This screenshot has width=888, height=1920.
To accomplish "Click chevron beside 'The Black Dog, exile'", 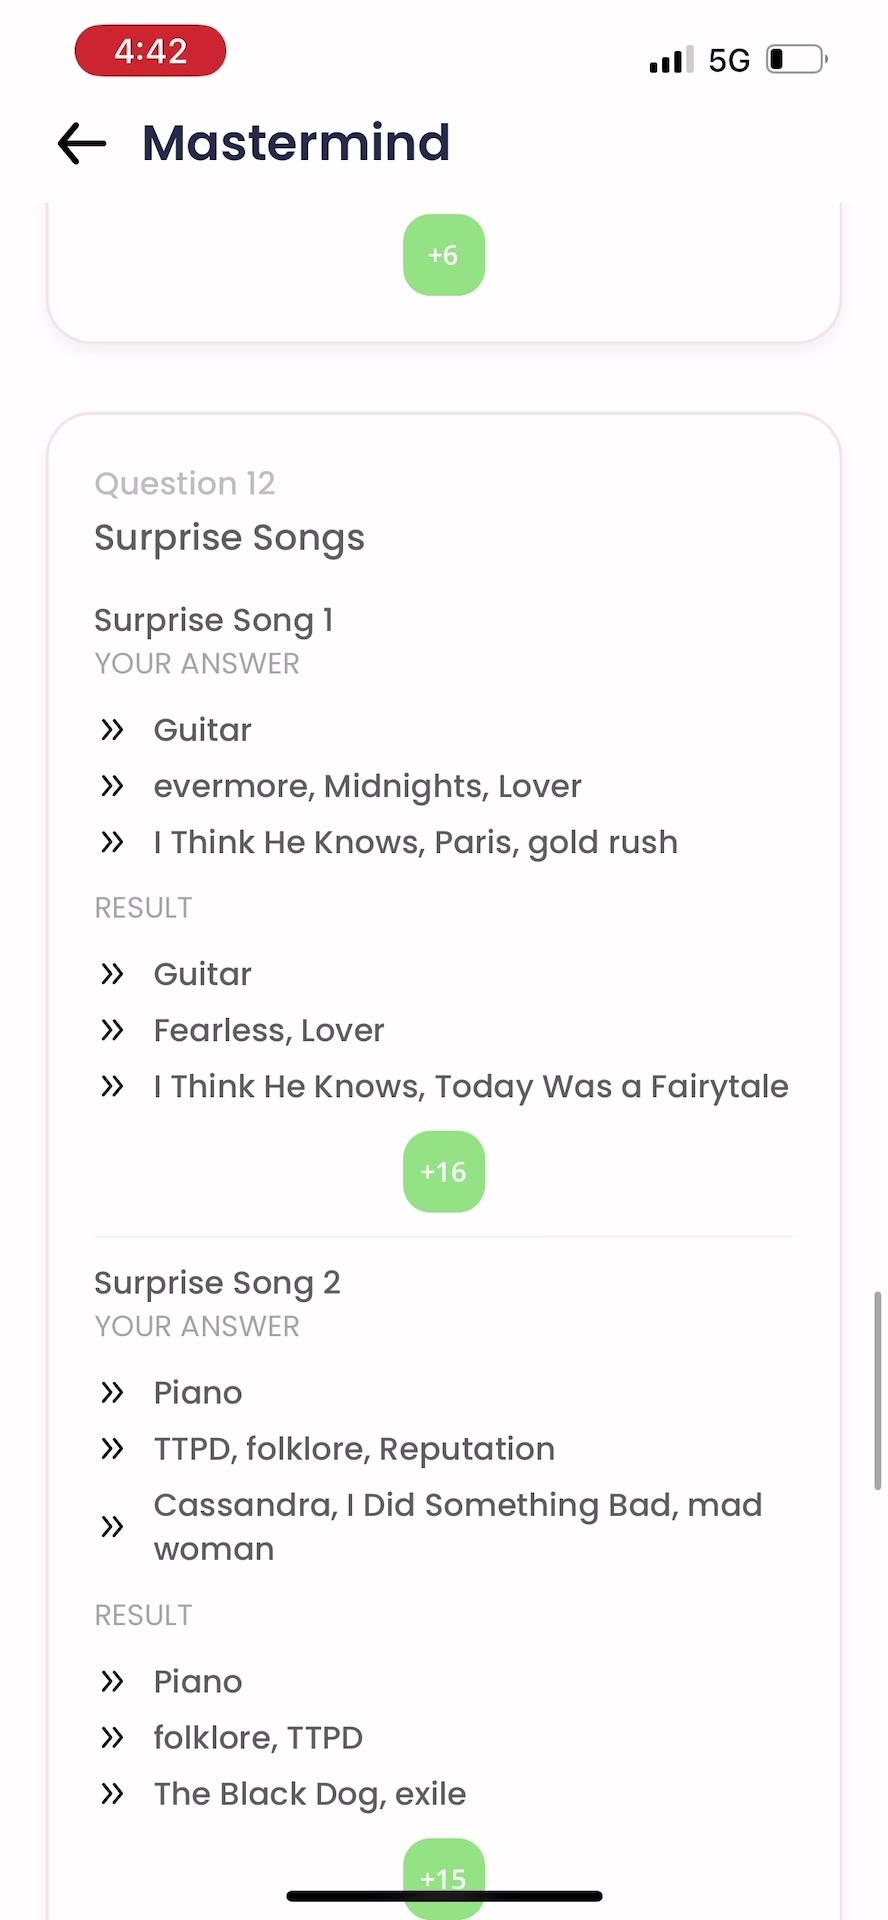I will (x=112, y=1794).
